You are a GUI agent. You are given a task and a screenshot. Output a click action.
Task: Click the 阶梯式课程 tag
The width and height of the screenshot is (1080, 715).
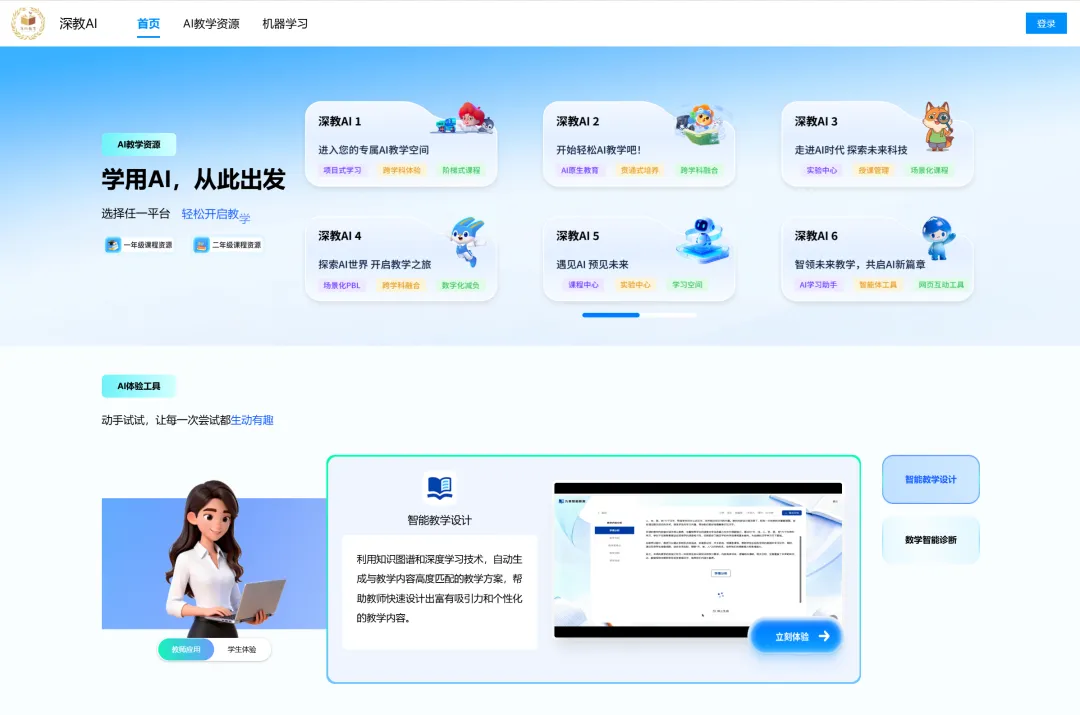pos(461,170)
